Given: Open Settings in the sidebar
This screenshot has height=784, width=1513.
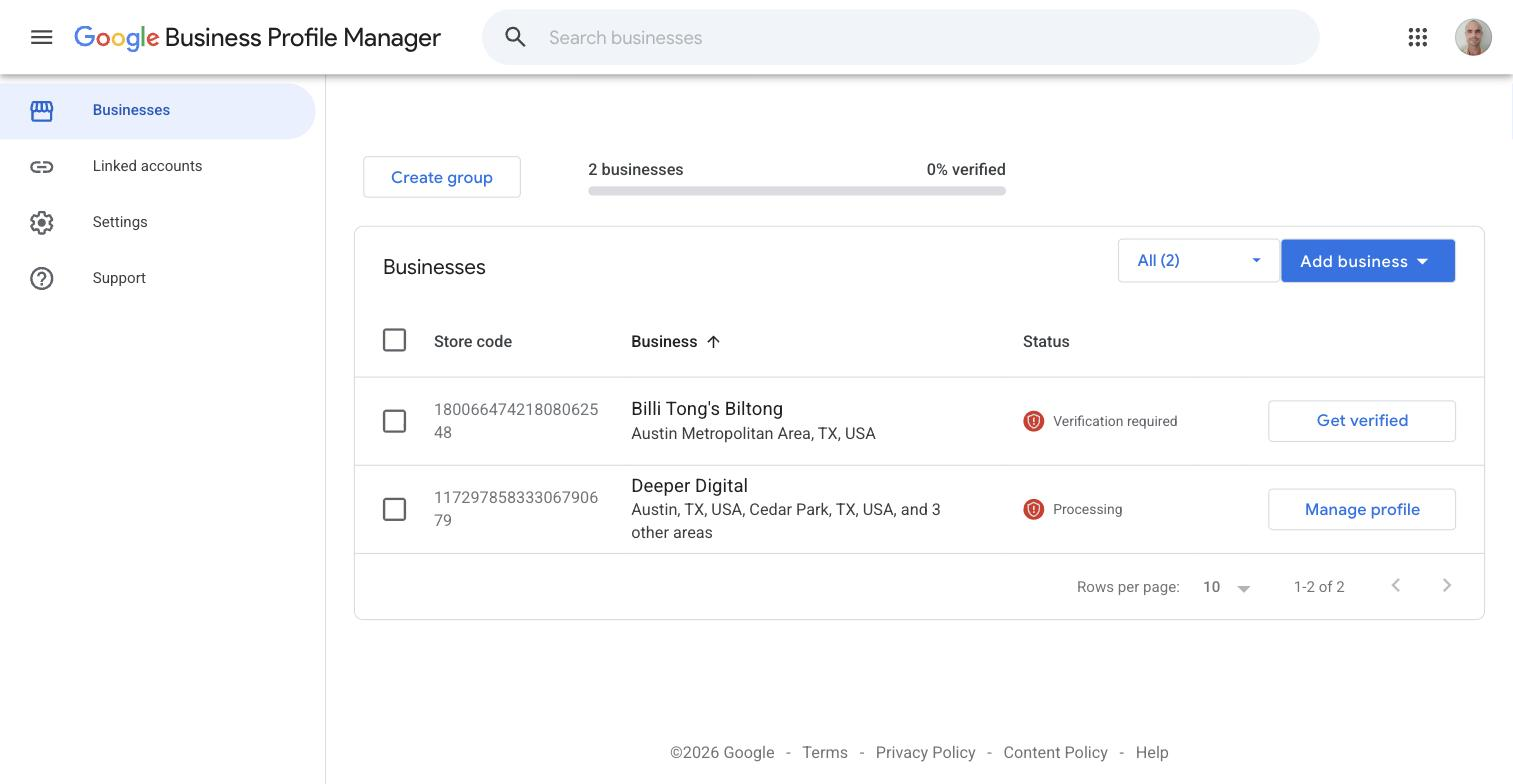Looking at the screenshot, I should click(x=158, y=222).
